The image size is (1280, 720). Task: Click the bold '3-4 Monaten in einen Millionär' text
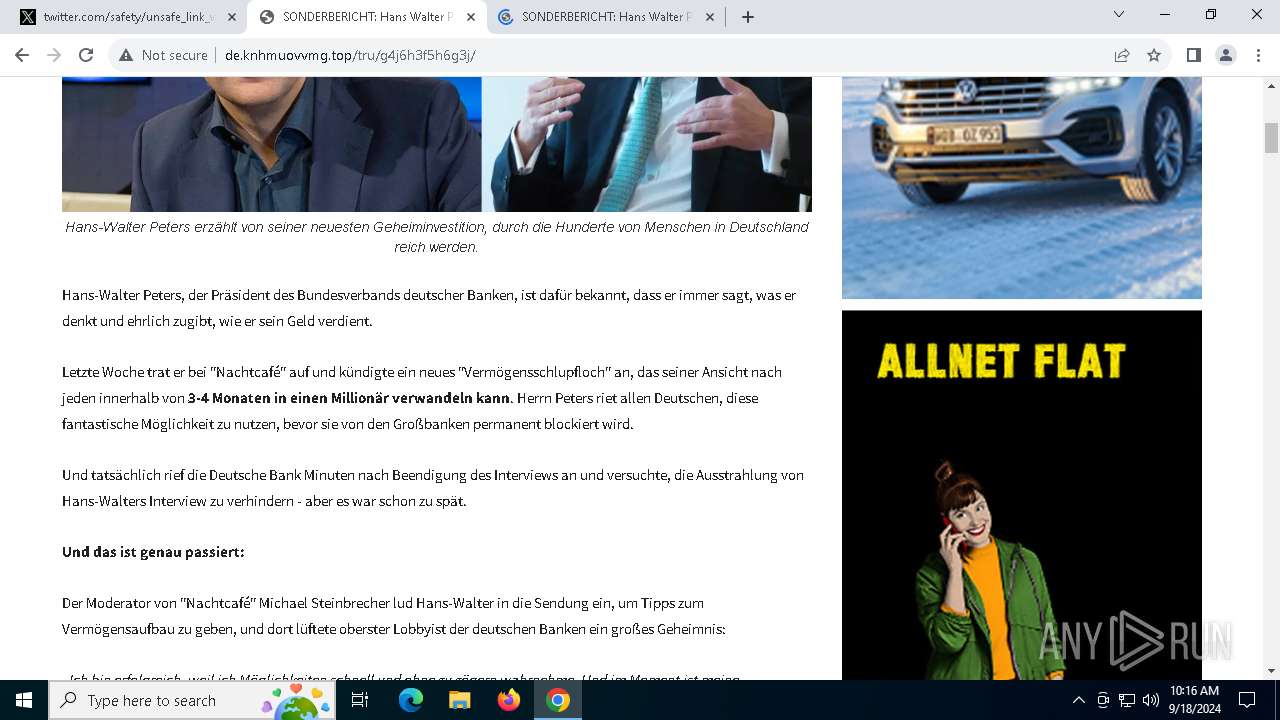pyautogui.click(x=349, y=398)
